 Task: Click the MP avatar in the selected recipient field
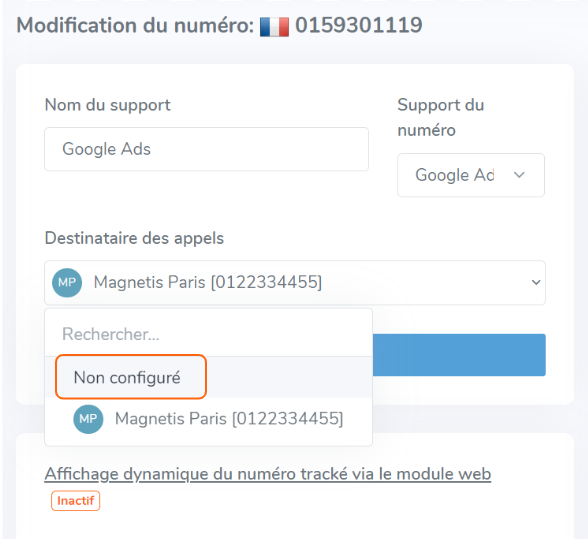tap(67, 282)
